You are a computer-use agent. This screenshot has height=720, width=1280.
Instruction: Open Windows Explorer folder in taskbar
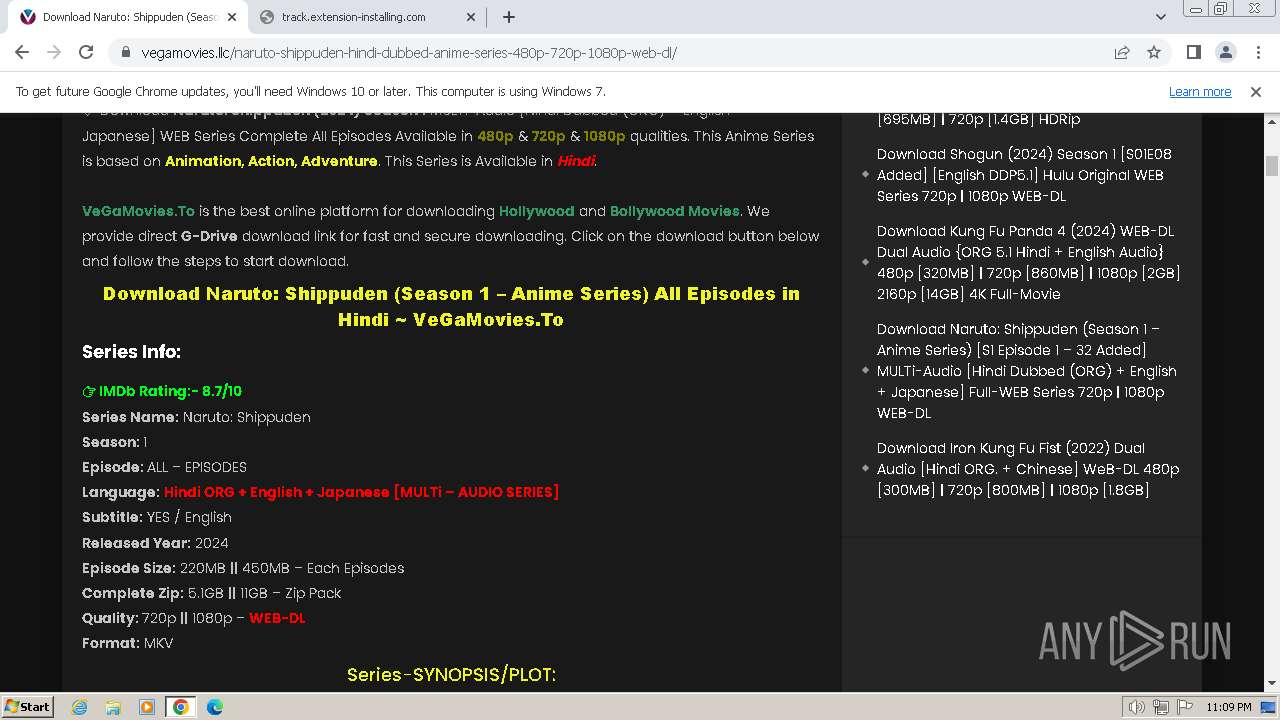[x=113, y=707]
